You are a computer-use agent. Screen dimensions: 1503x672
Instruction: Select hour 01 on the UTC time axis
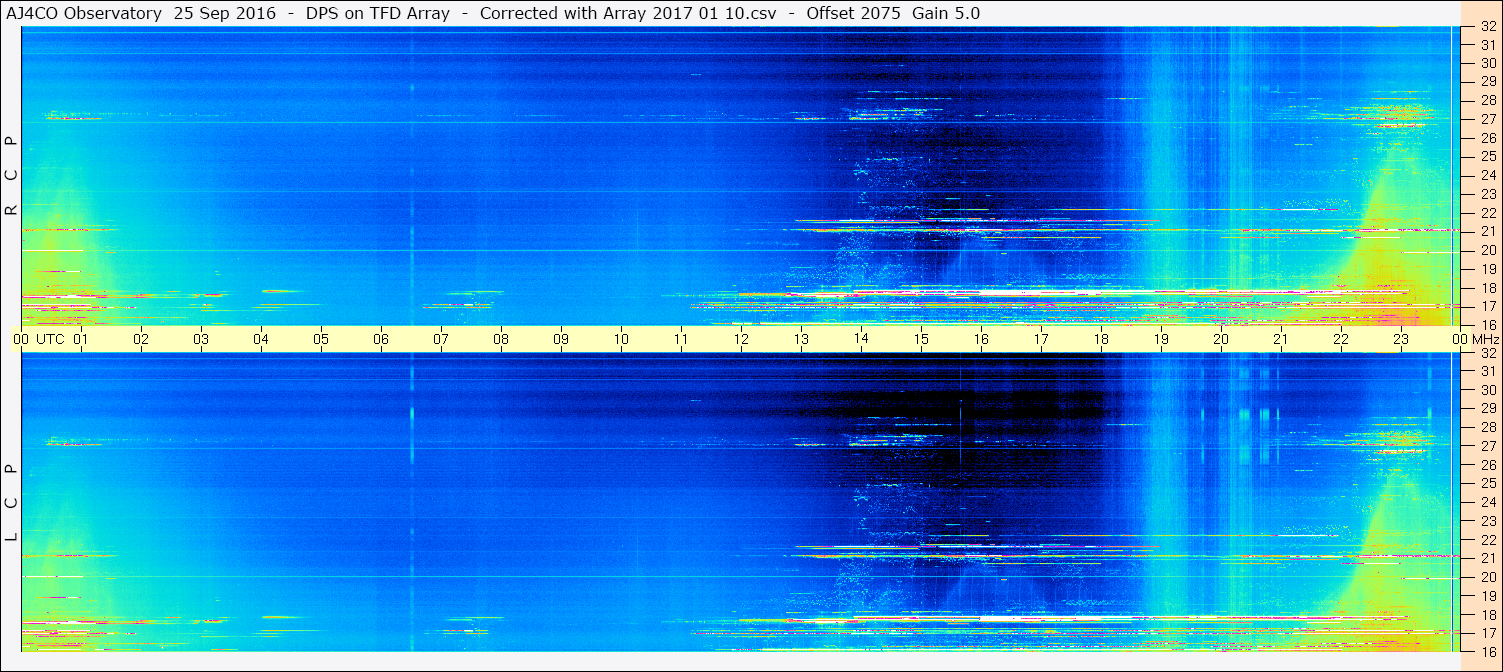tap(81, 339)
